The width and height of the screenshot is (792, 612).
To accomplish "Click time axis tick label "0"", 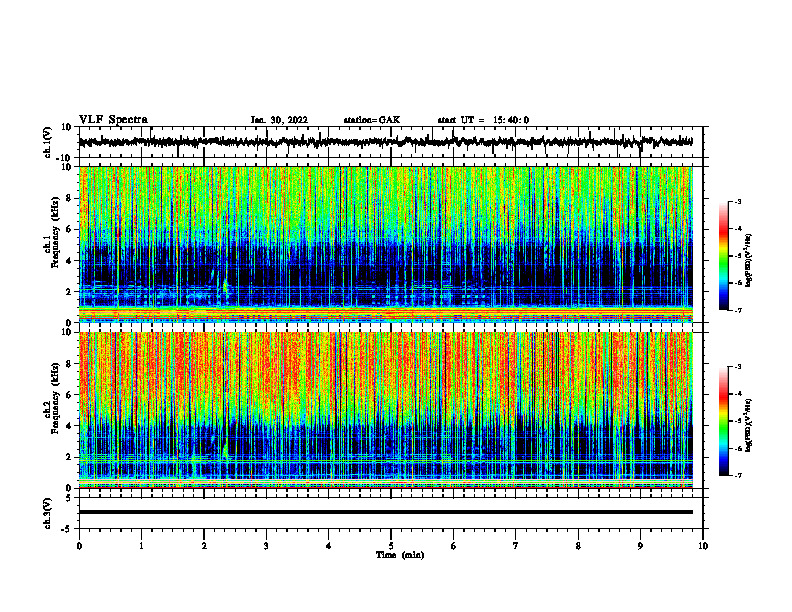I will [x=79, y=546].
